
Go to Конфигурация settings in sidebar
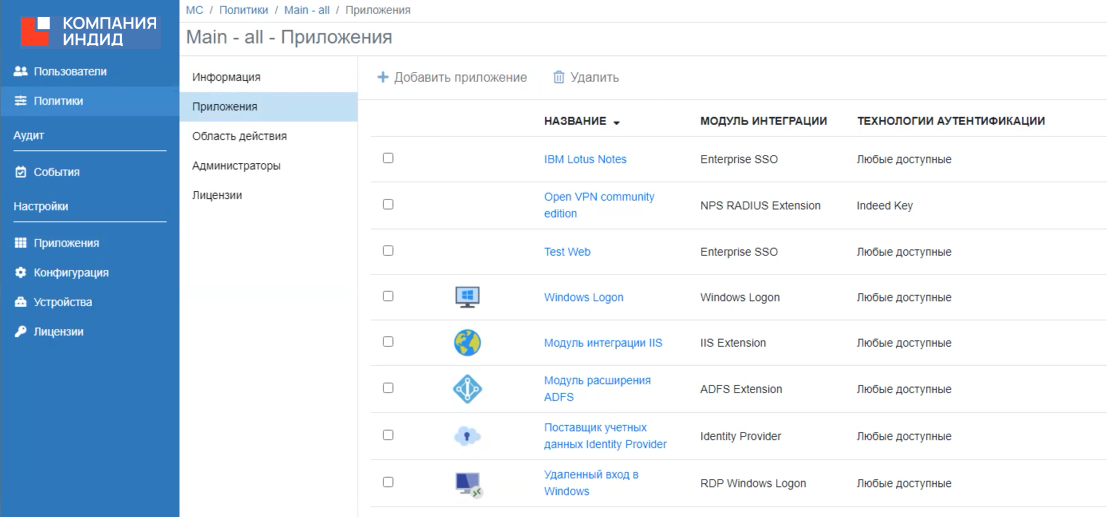point(71,272)
